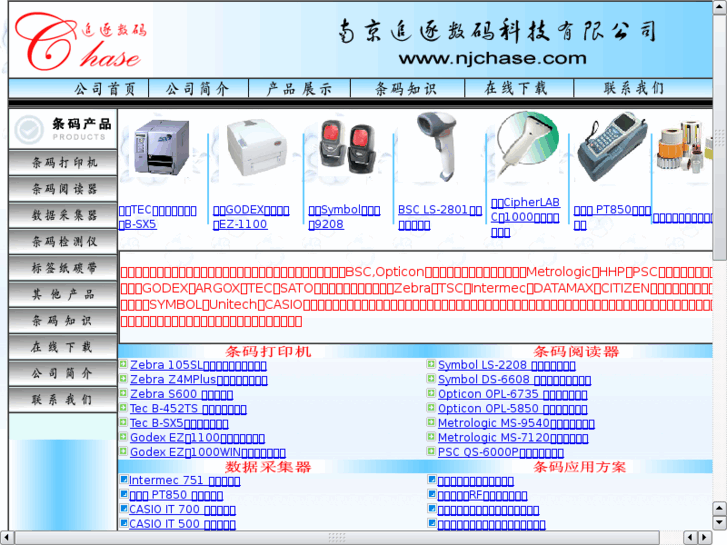This screenshot has width=727, height=545.
Task: Open PT850 link in data collector list
Action: tap(176, 495)
